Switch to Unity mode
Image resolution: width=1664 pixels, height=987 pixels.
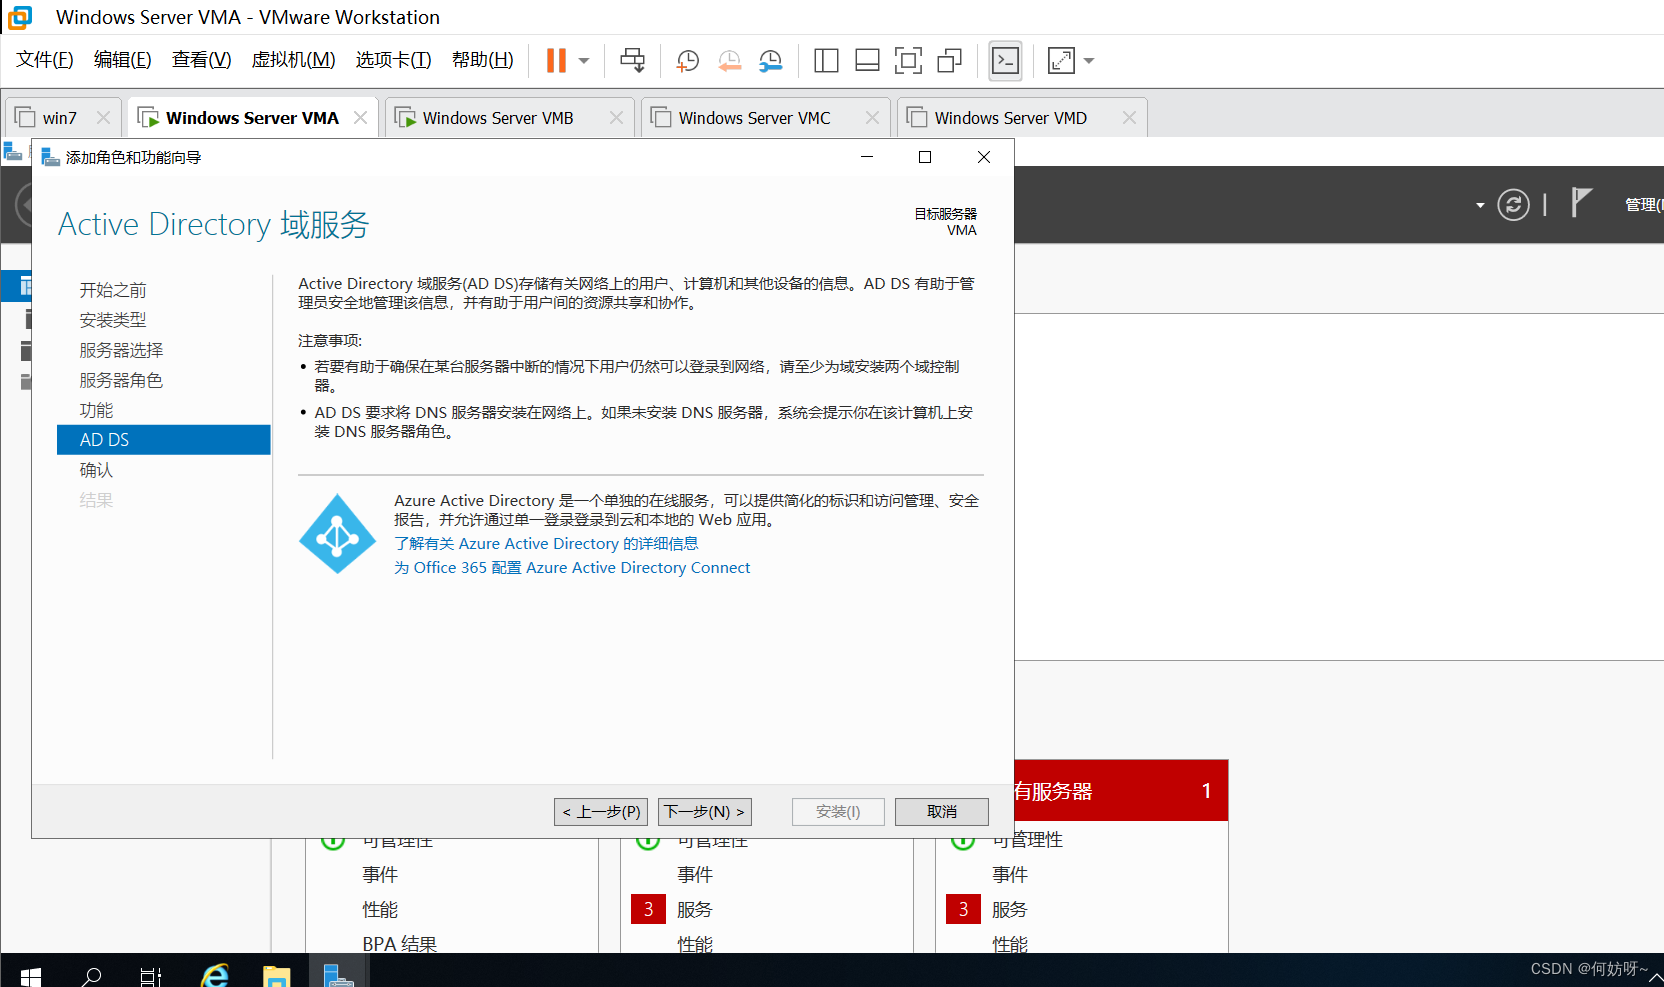click(949, 61)
